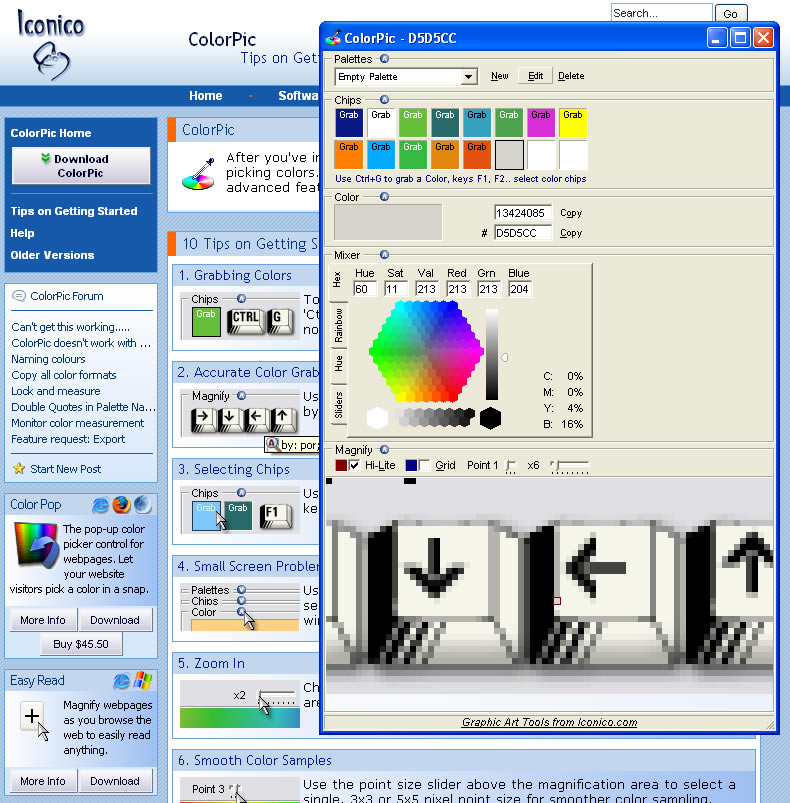Switch to the Hue mixer tab
The image size is (790, 803).
338,364
